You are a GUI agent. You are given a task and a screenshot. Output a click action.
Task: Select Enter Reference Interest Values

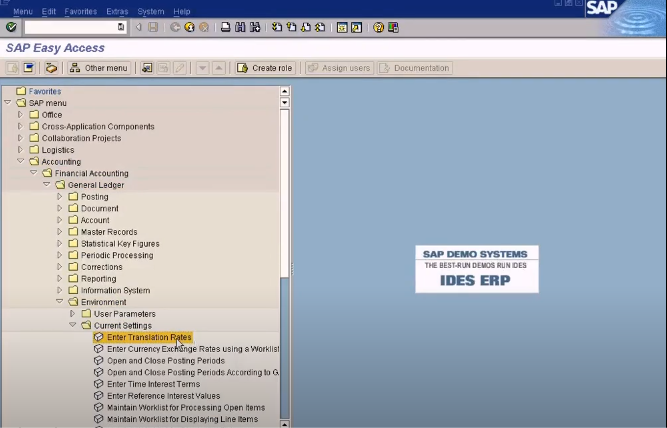[x=164, y=396]
